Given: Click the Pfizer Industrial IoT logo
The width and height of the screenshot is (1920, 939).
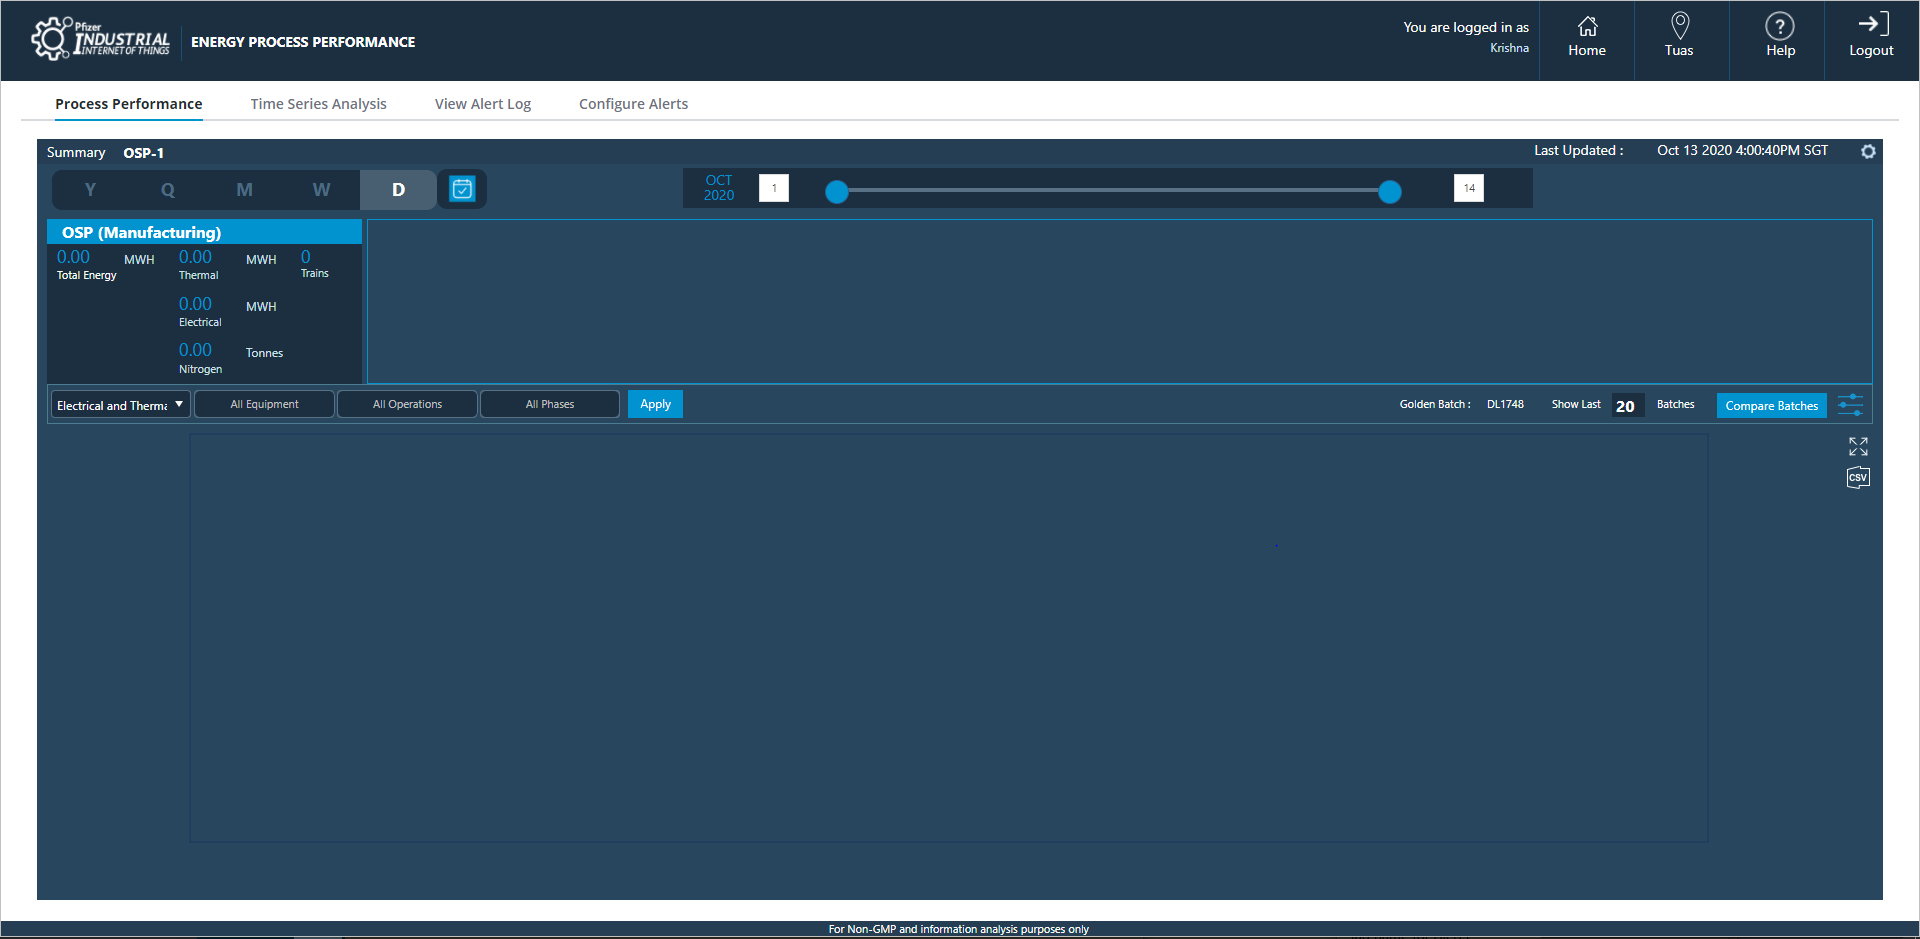Looking at the screenshot, I should pyautogui.click(x=100, y=40).
